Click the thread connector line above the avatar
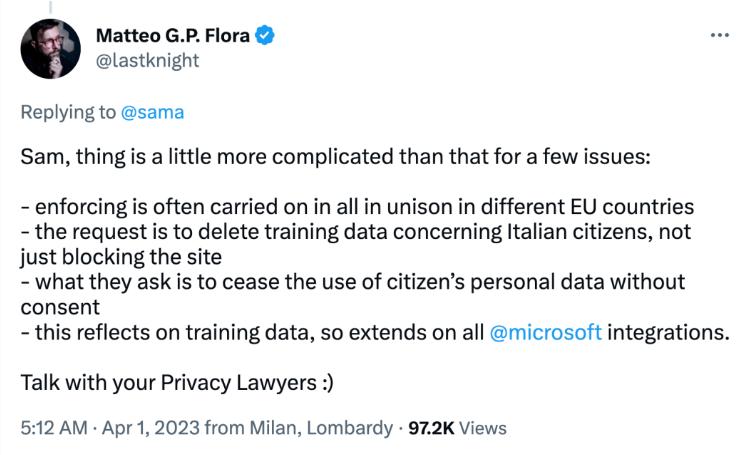This screenshot has height=455, width=752. pos(50,7)
